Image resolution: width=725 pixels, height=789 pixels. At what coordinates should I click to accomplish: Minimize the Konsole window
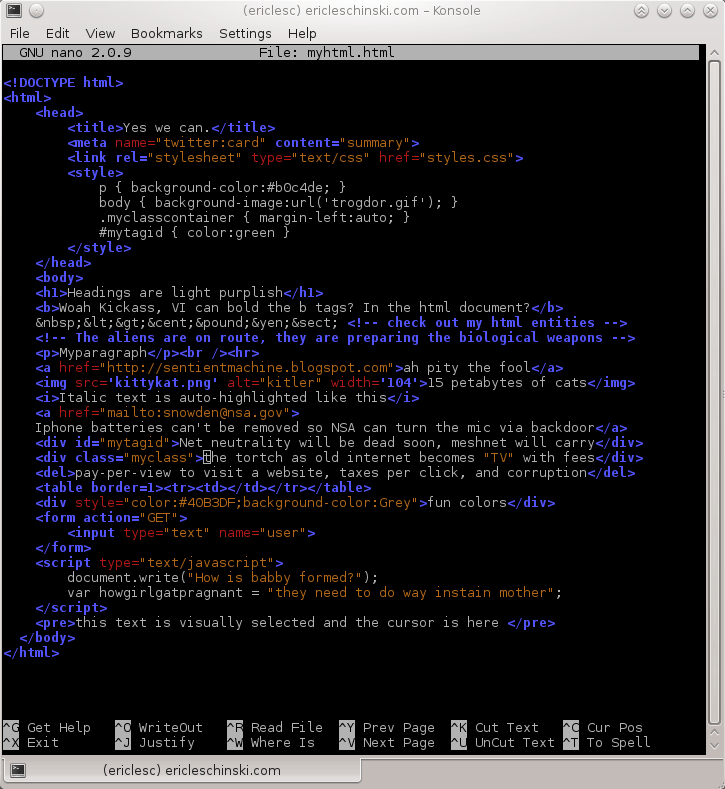(x=664, y=11)
